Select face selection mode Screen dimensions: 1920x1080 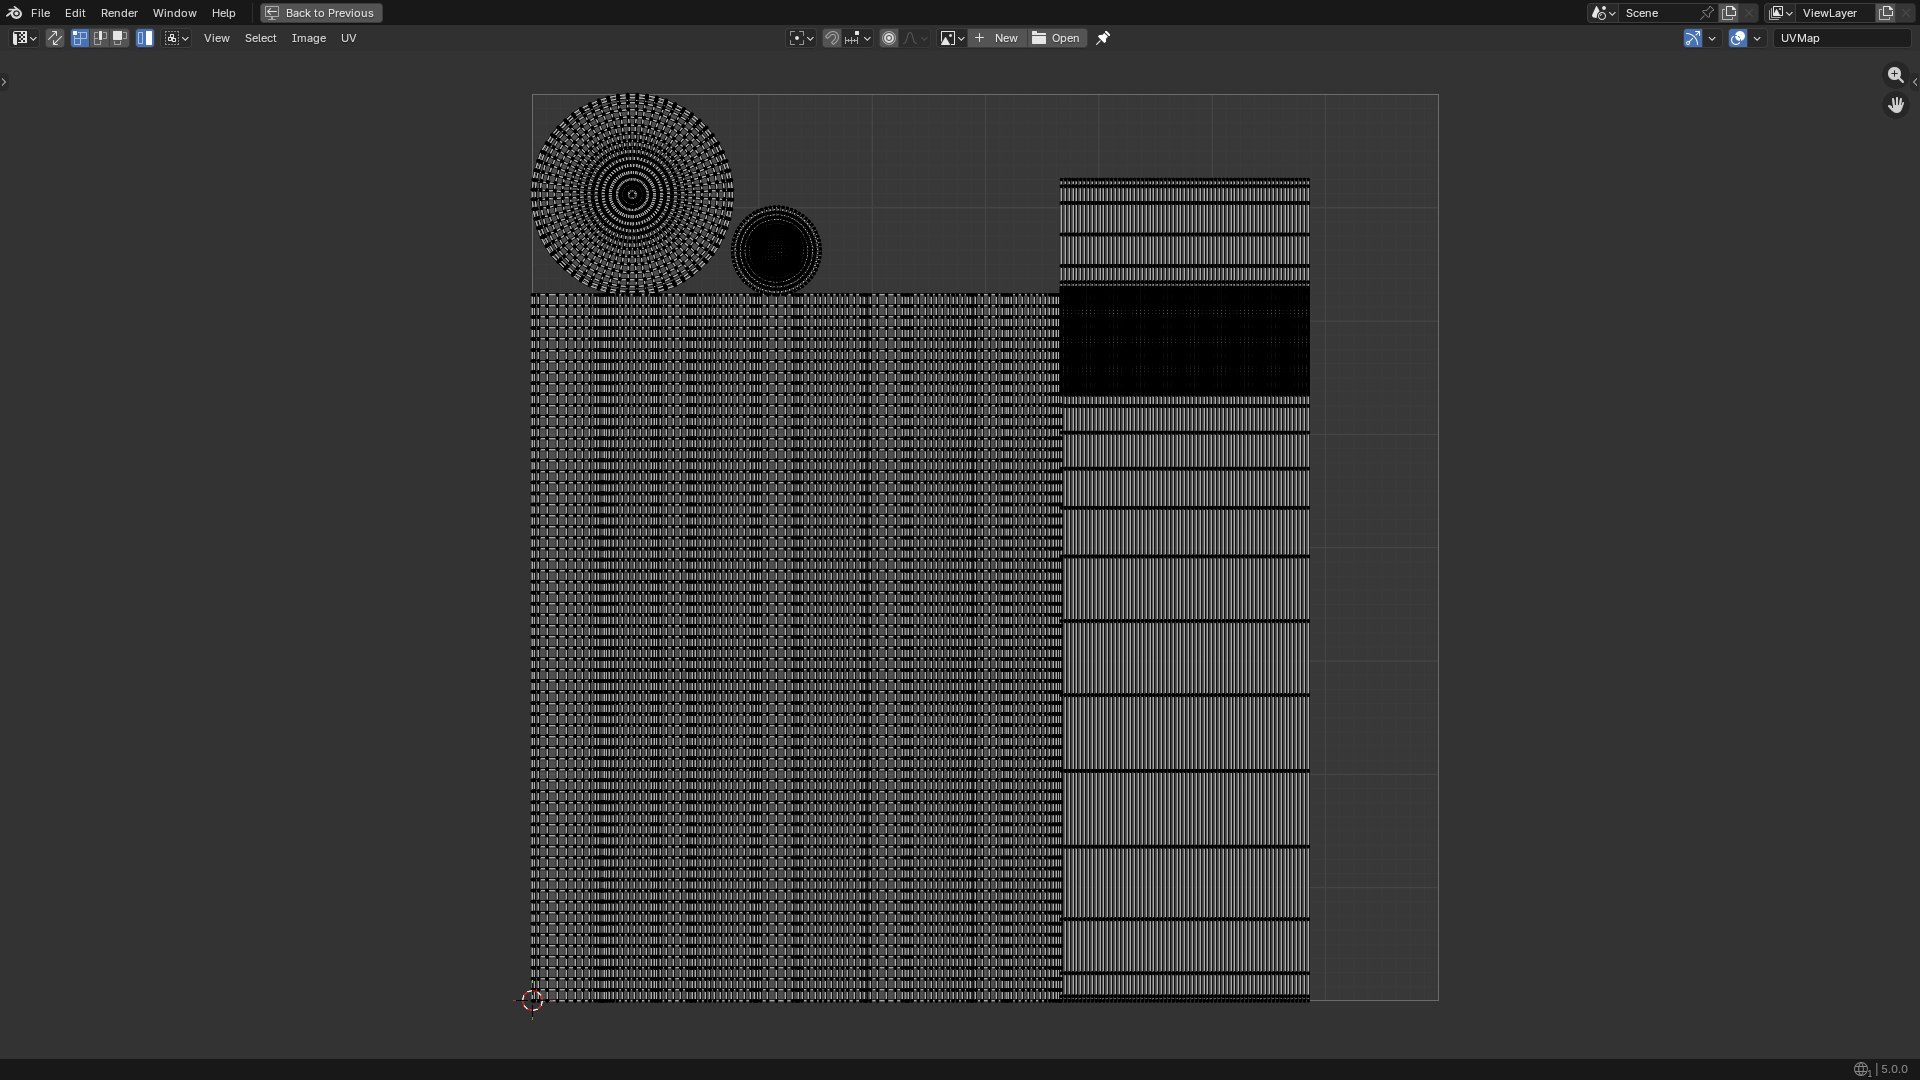pos(119,38)
